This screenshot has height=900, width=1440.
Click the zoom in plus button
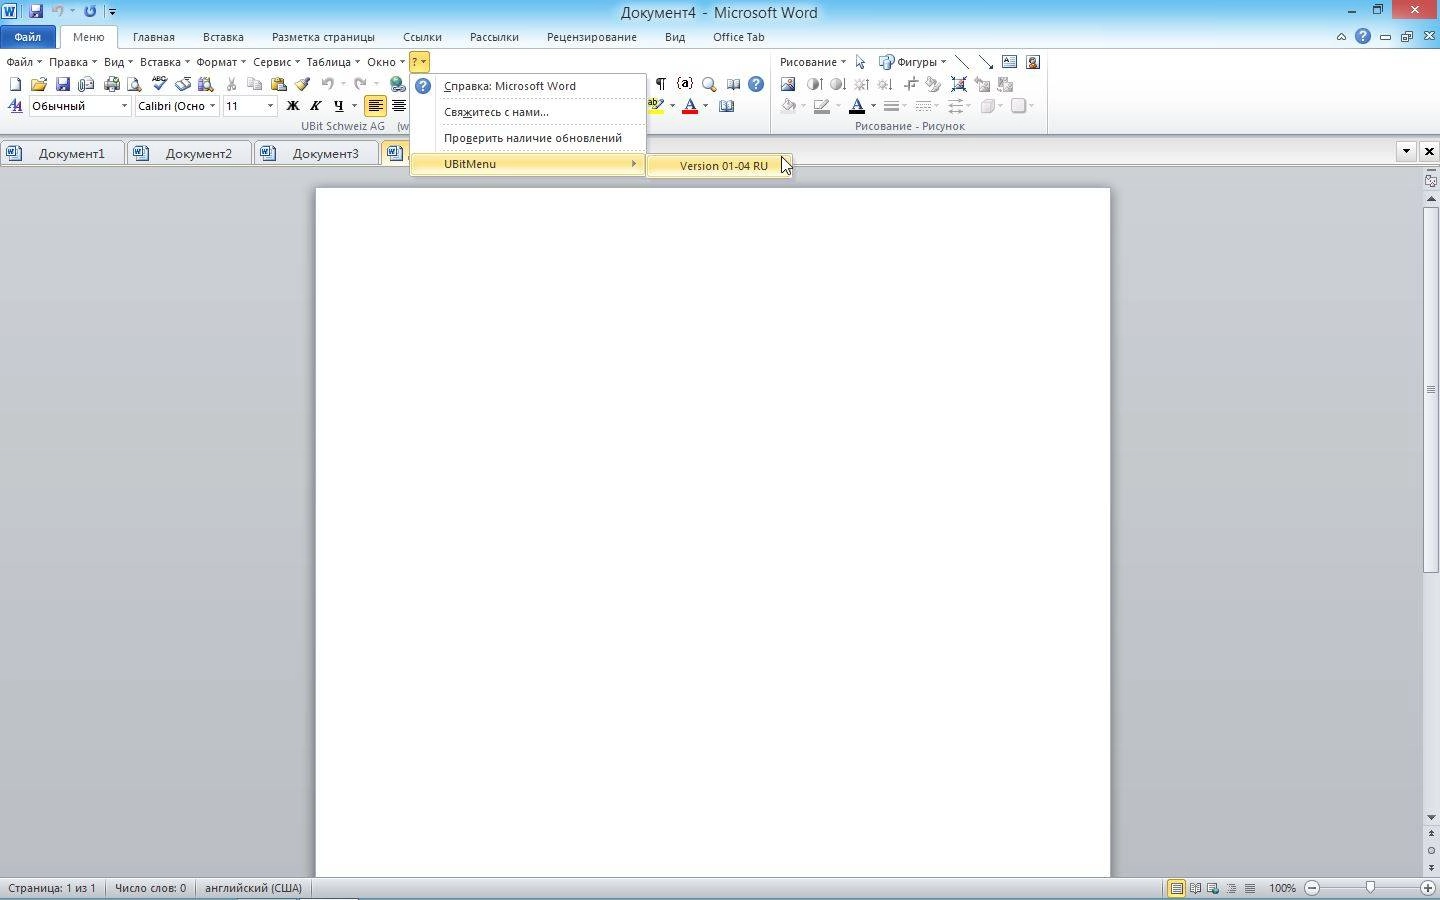(x=1428, y=888)
